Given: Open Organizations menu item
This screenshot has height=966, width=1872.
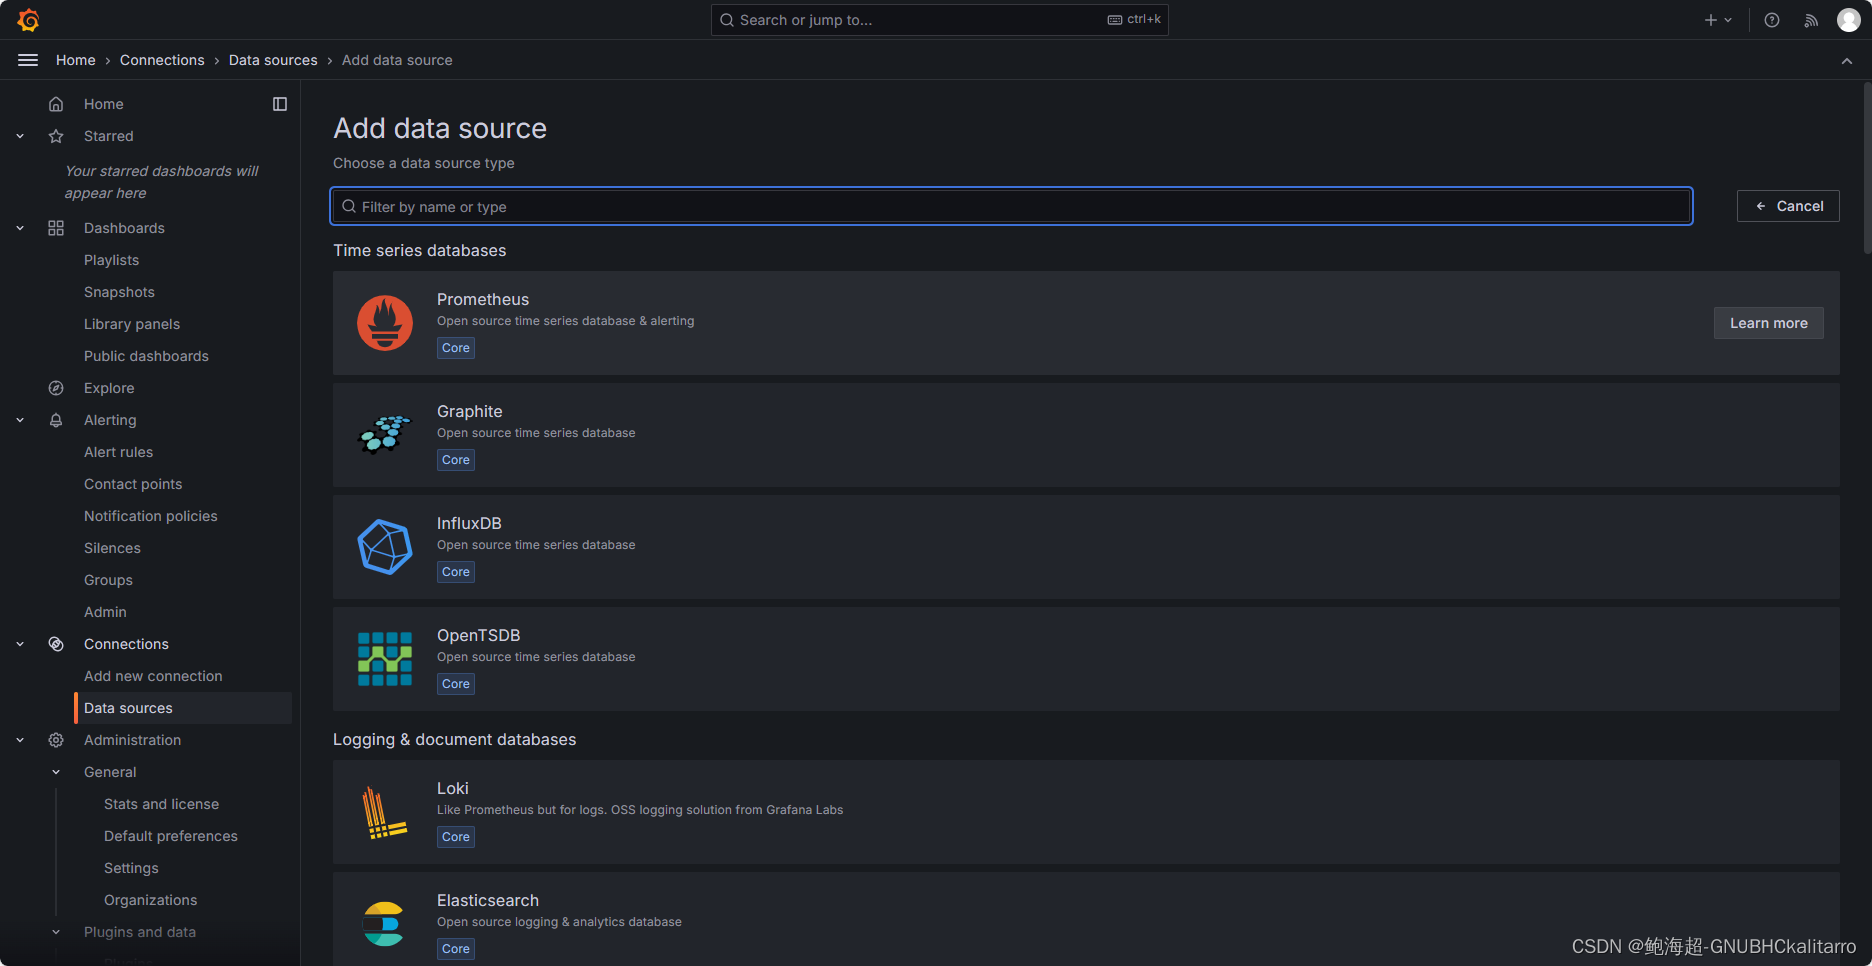Looking at the screenshot, I should [x=150, y=900].
